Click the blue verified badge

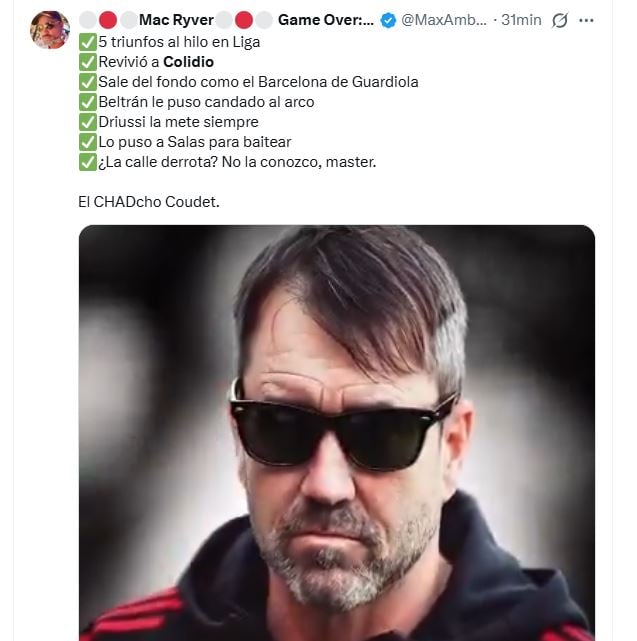coord(388,20)
